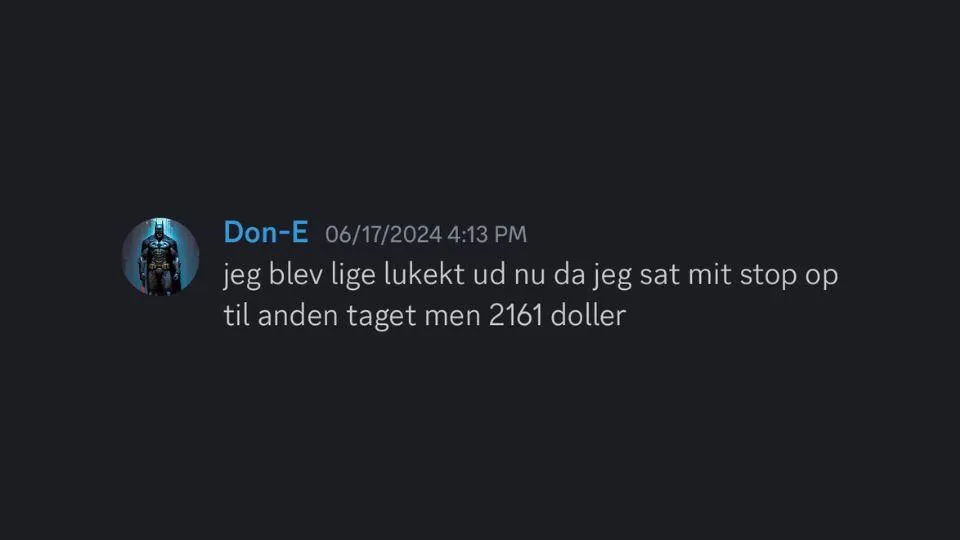Click the 06/17/2024 date in timestamp
The height and width of the screenshot is (540, 960).
tap(383, 234)
